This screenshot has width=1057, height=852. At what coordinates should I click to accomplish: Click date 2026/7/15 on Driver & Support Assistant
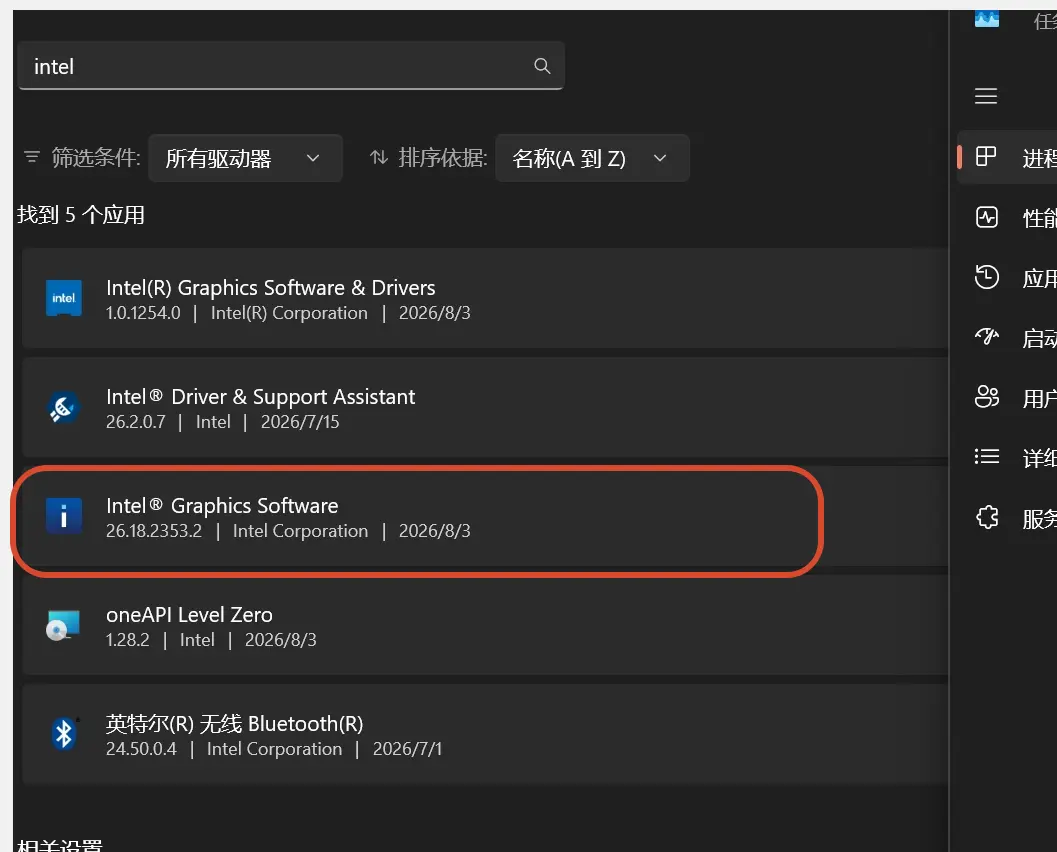pyautogui.click(x=300, y=423)
